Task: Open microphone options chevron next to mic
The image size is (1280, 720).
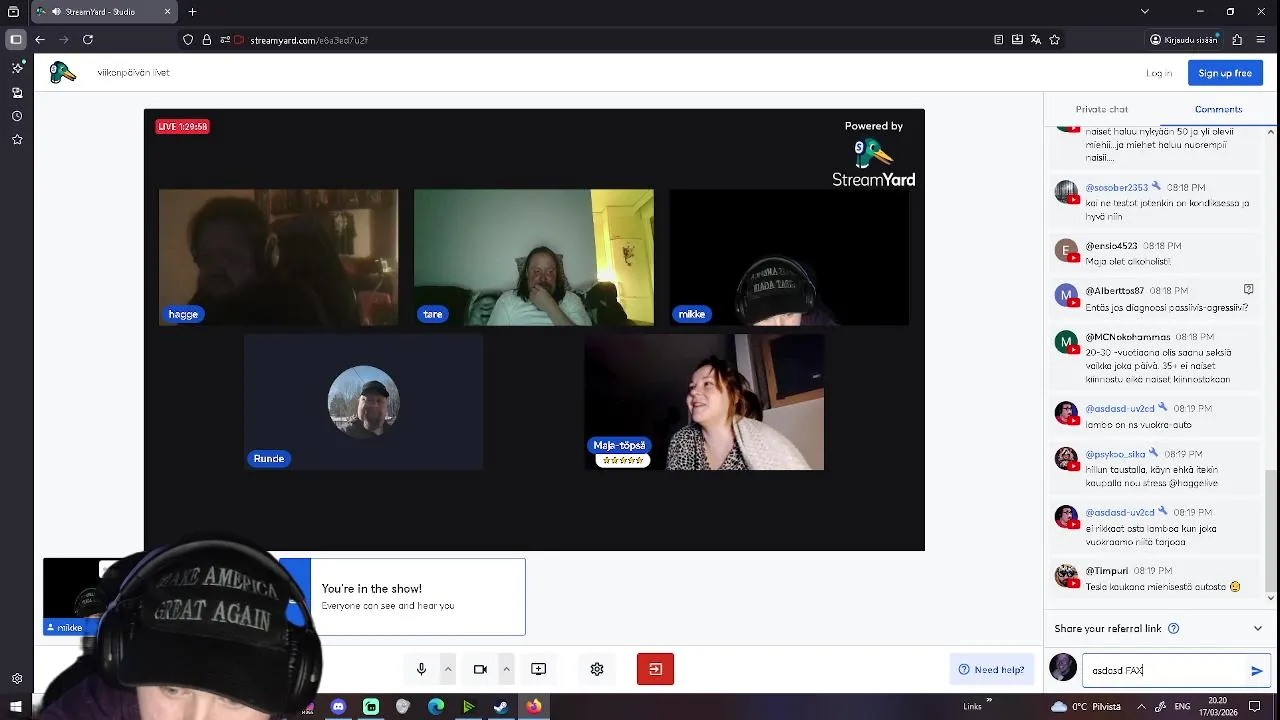Action: point(448,669)
